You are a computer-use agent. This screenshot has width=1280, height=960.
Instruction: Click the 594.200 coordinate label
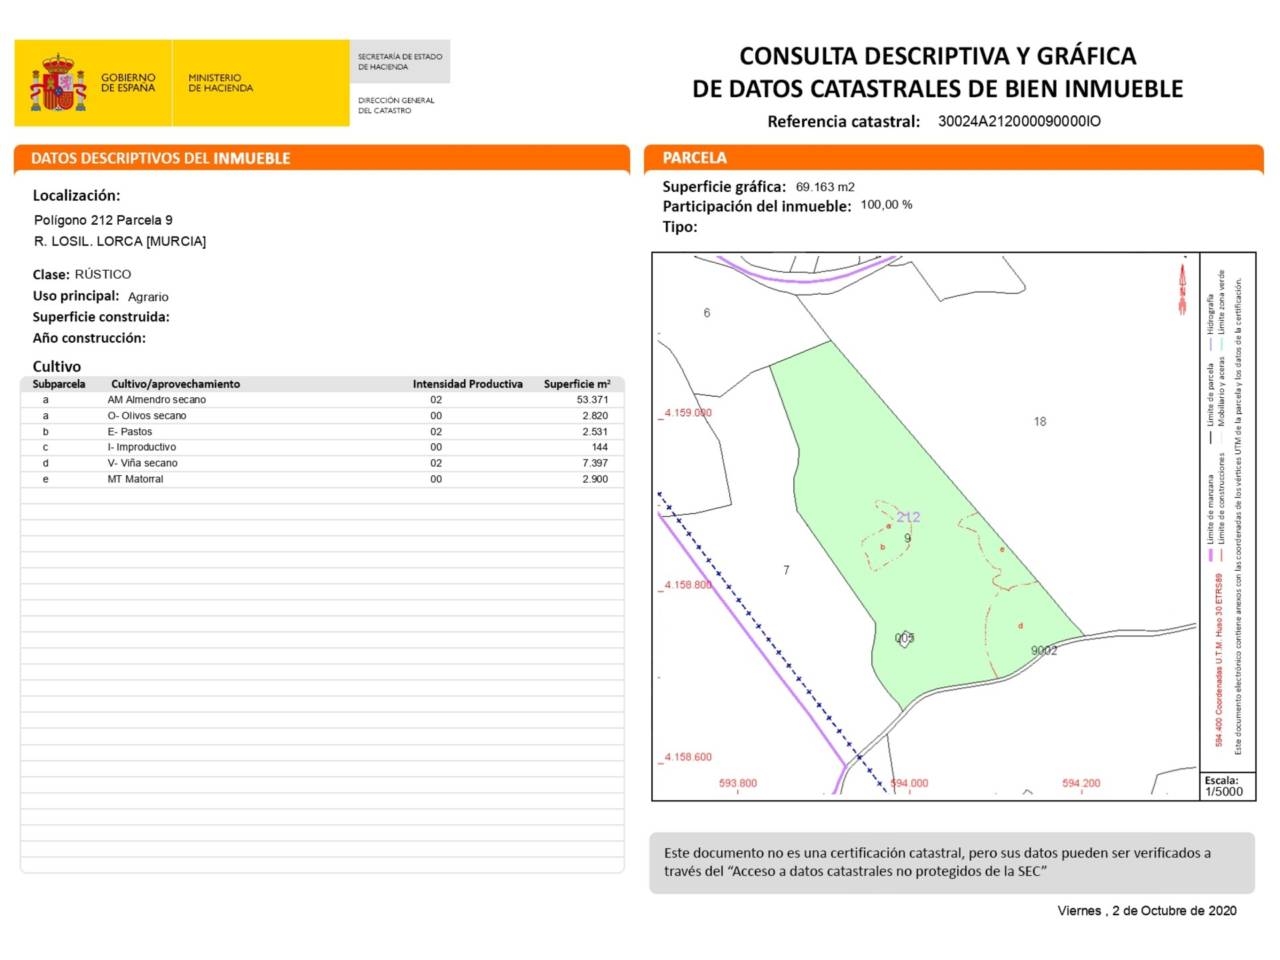[x=1081, y=783]
